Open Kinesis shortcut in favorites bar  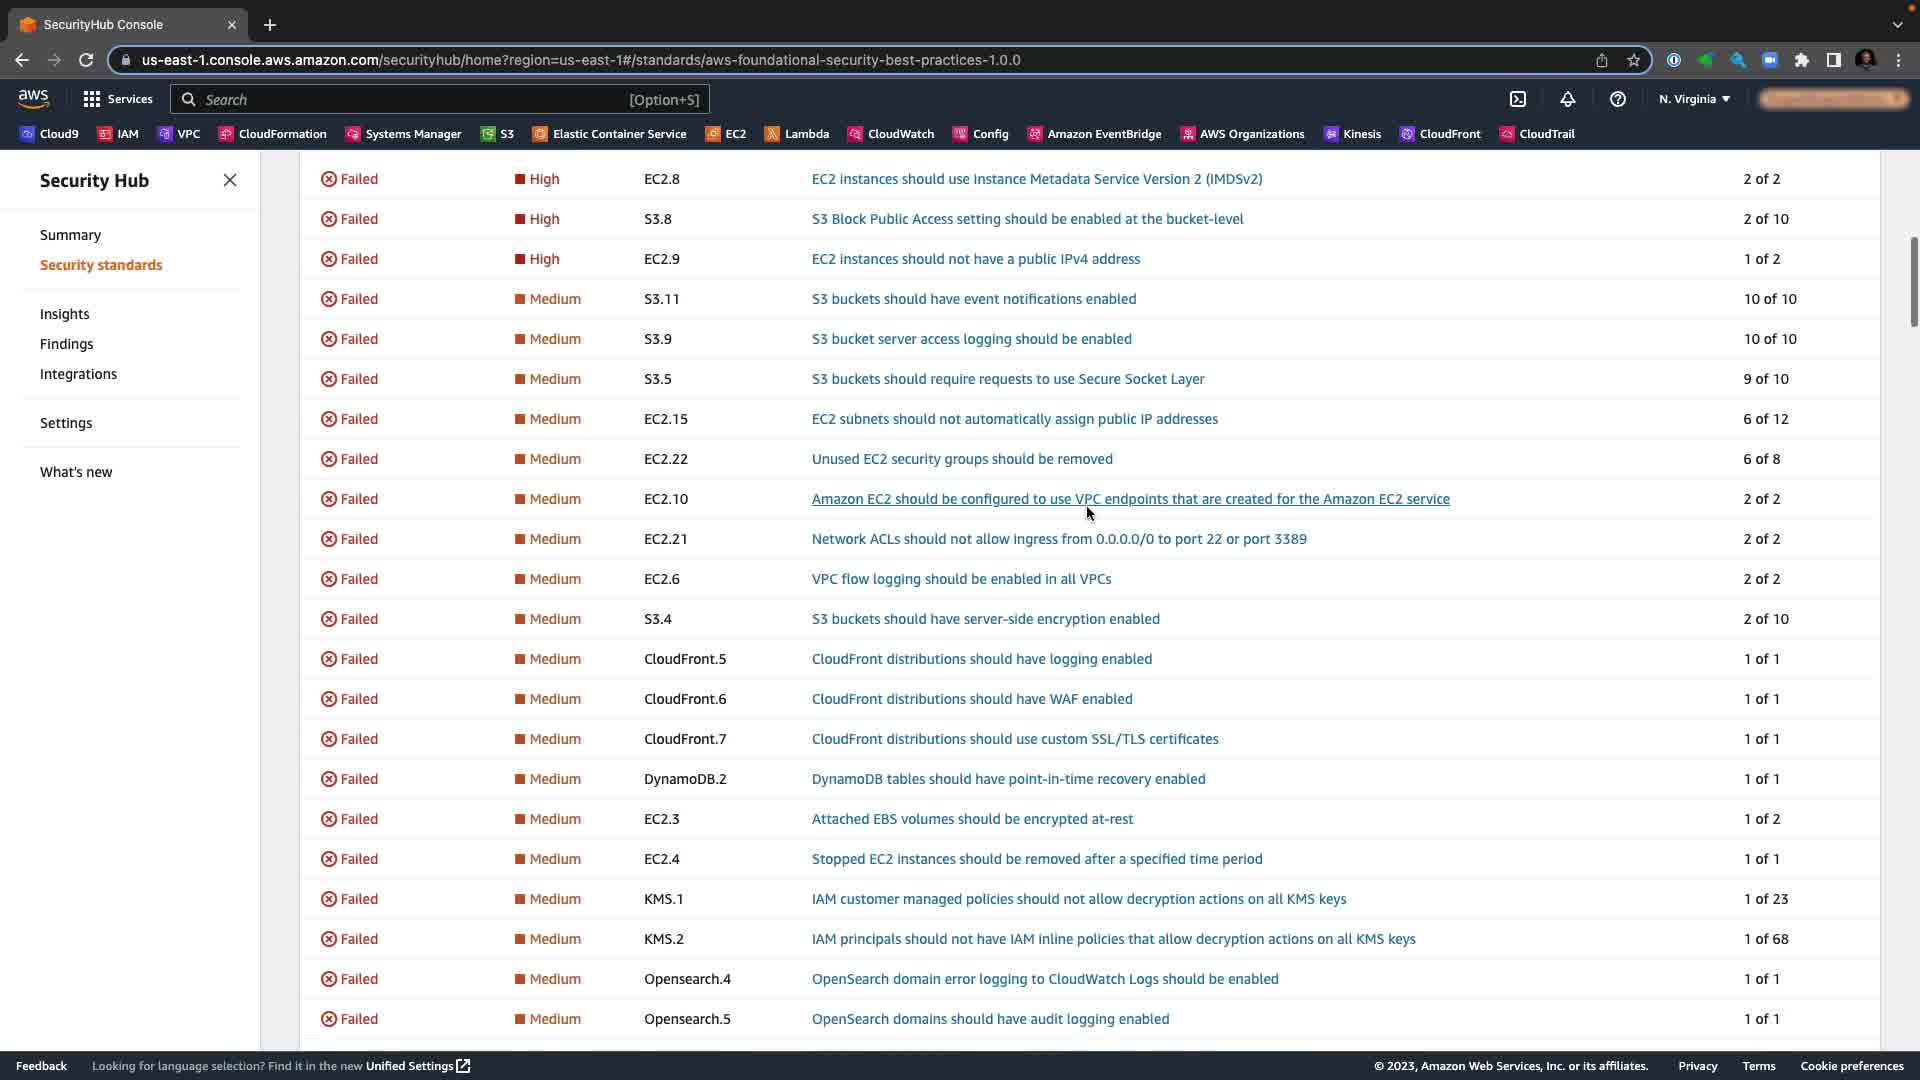point(1352,134)
